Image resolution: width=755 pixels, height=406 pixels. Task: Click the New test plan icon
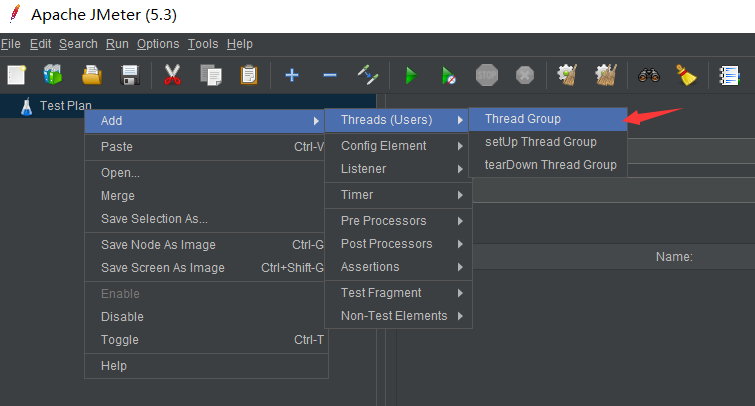pyautogui.click(x=16, y=75)
